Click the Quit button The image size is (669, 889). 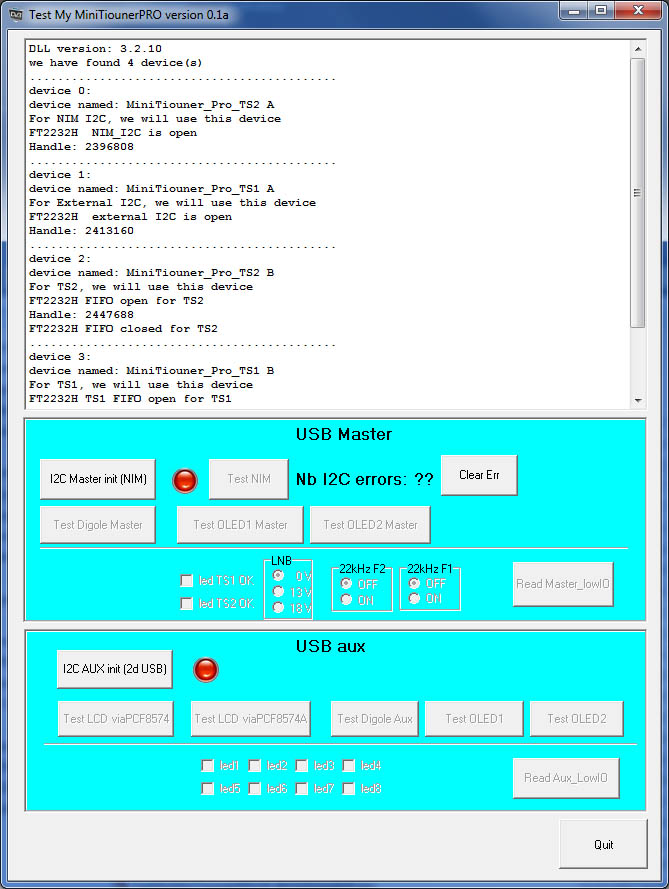pos(603,845)
